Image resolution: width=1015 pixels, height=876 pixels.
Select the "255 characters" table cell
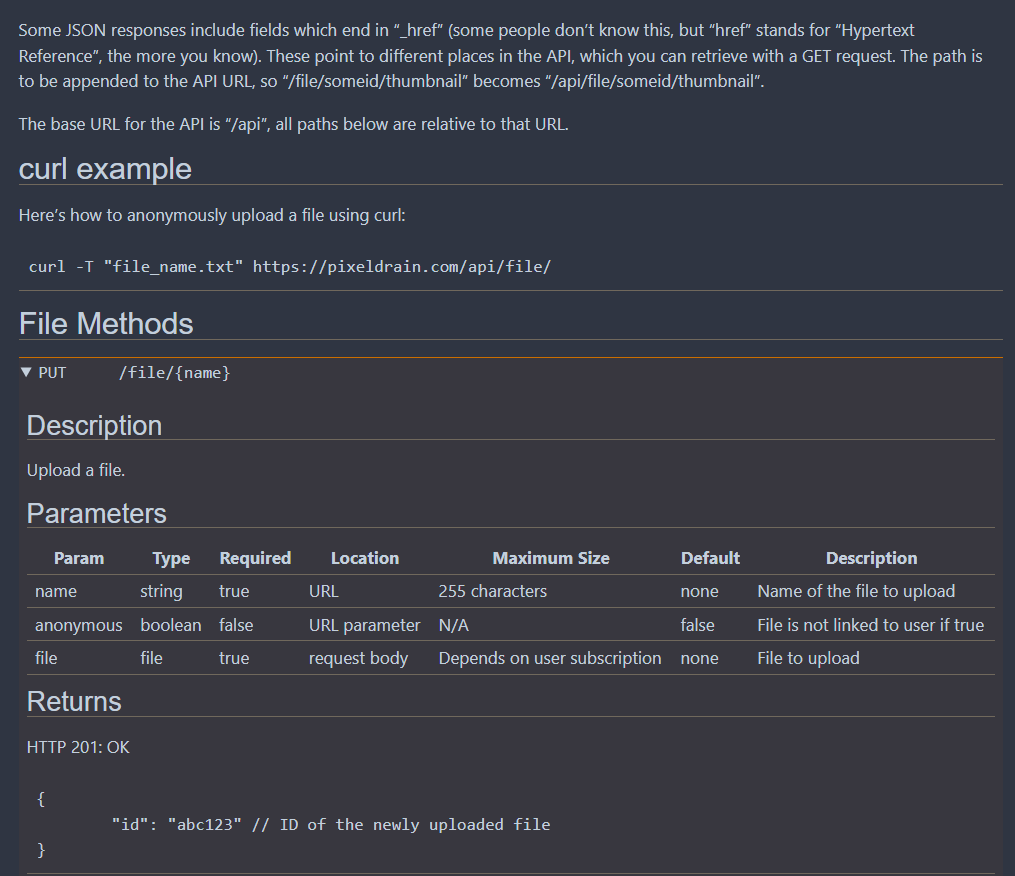(x=492, y=591)
